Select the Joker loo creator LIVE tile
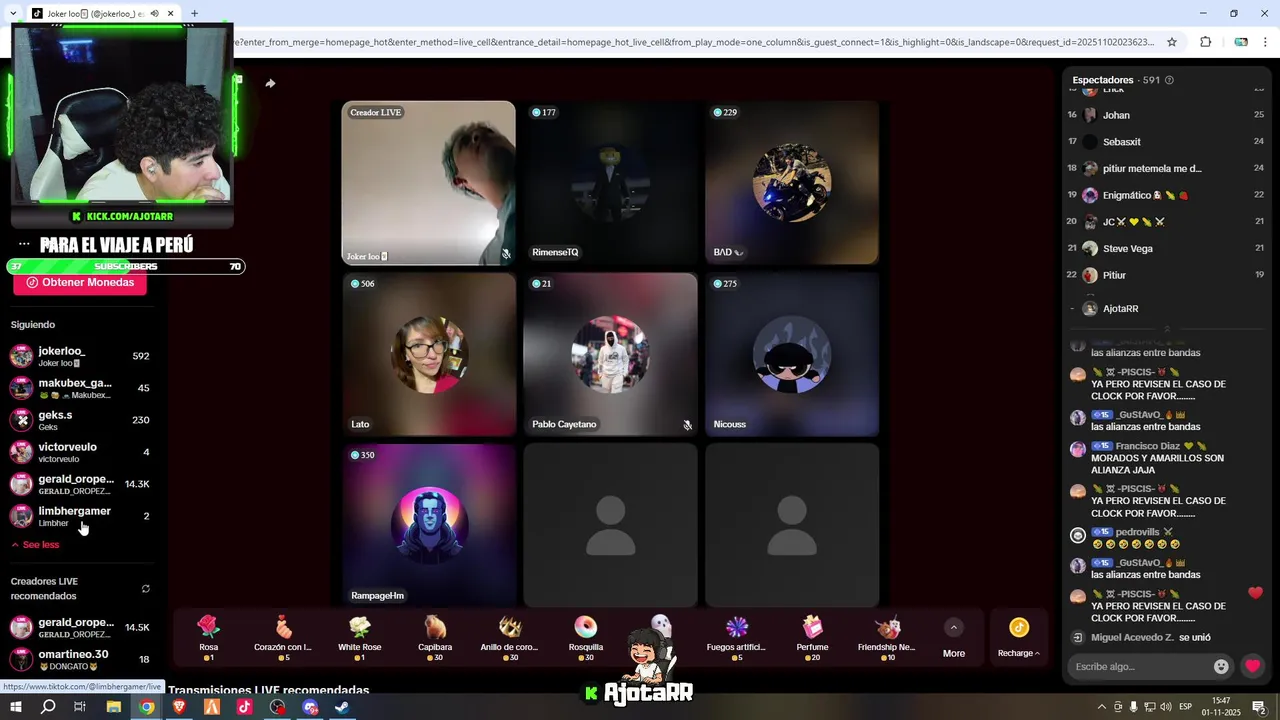 [429, 183]
